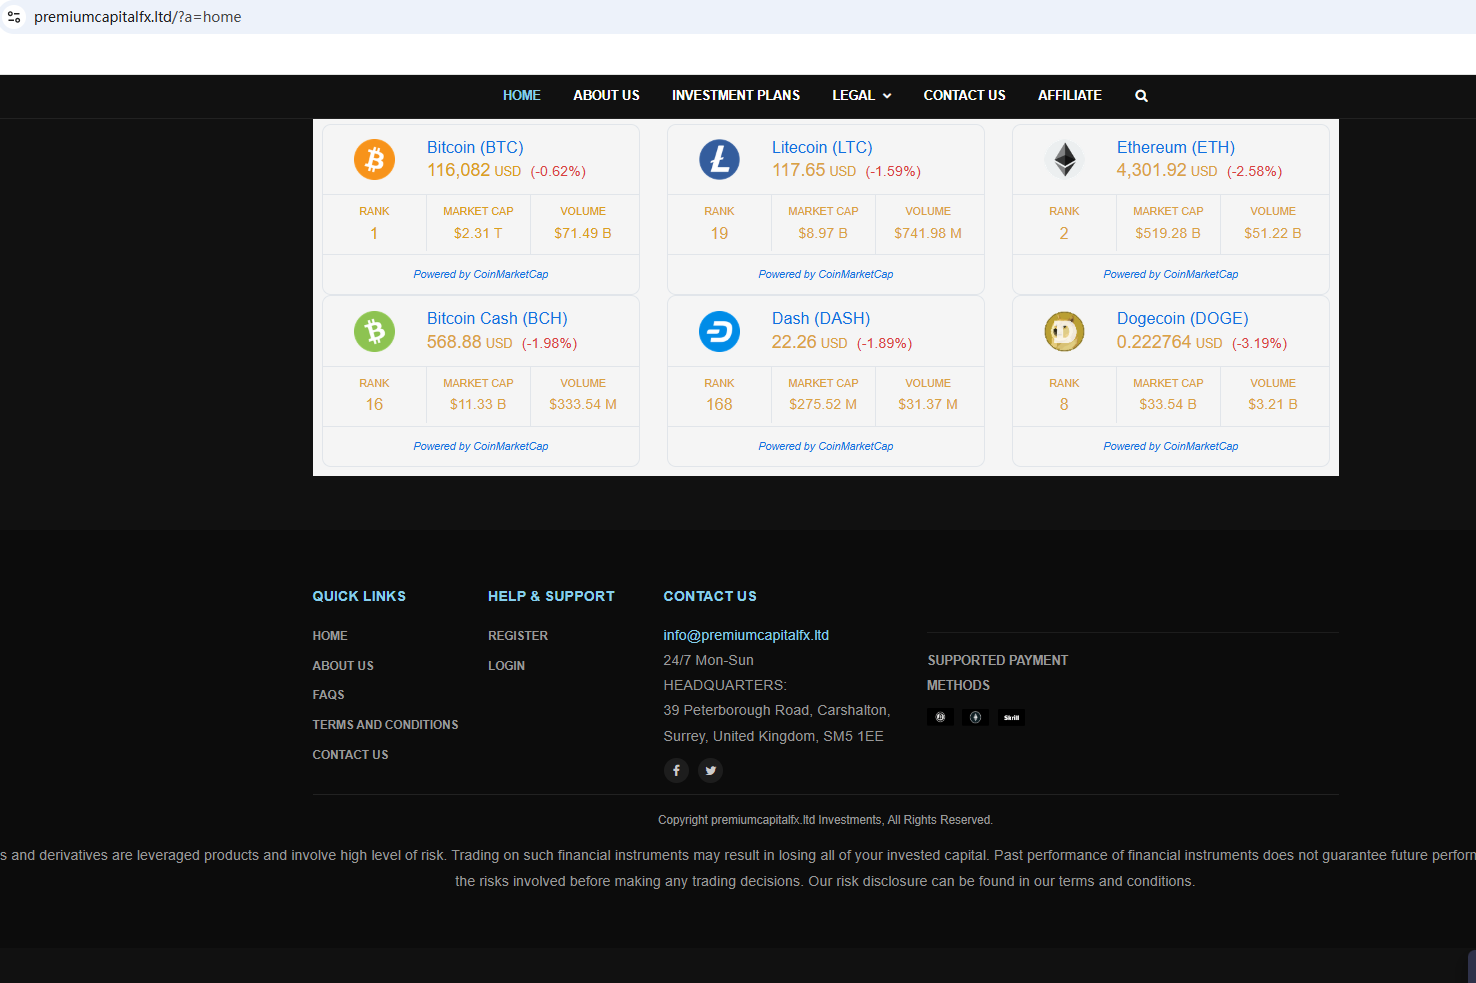Click the orange Bitcoin logo icon
The height and width of the screenshot is (983, 1476).
pos(374,160)
